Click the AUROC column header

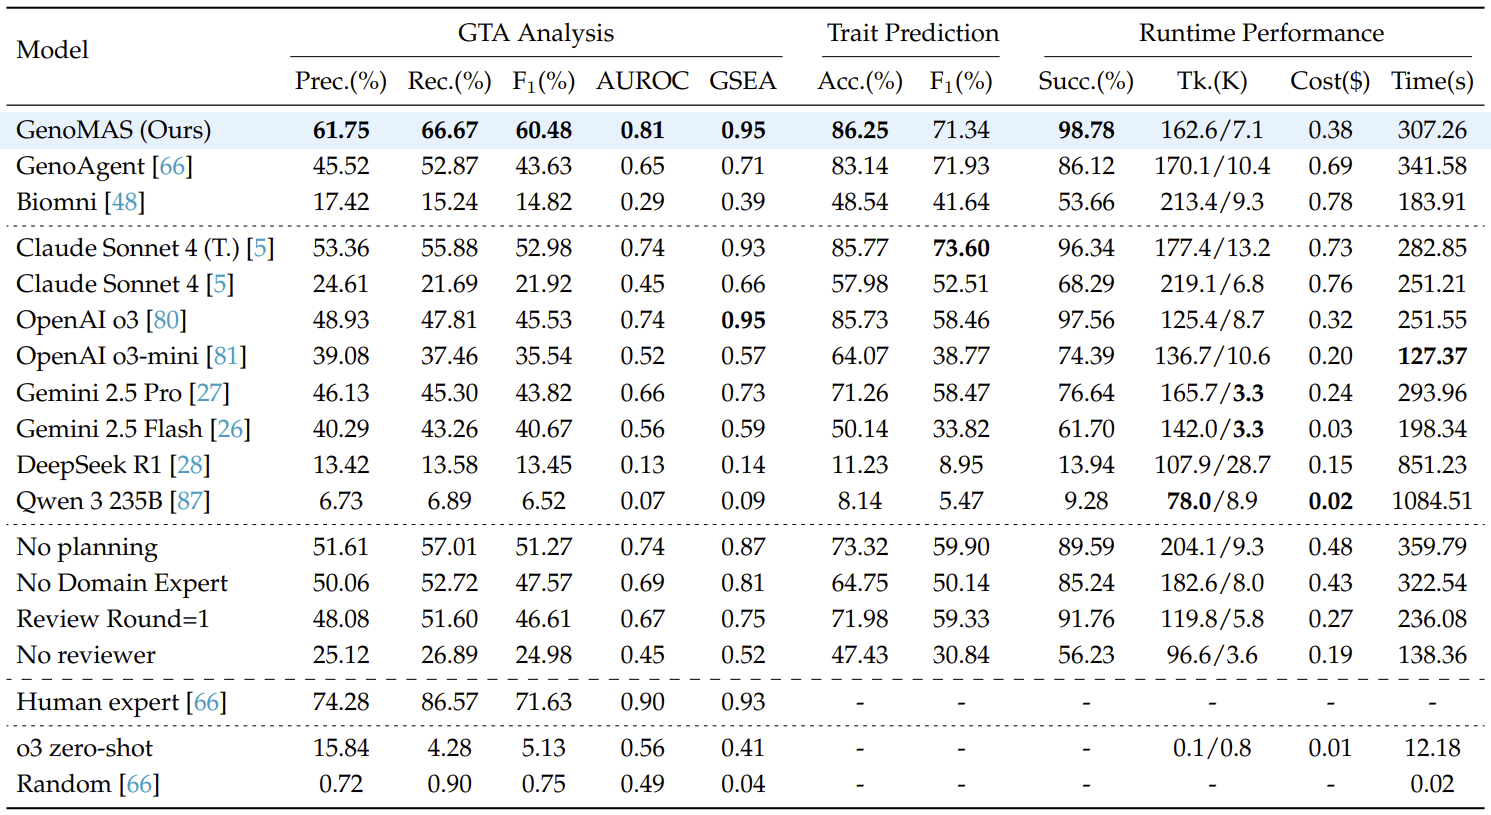point(642,81)
